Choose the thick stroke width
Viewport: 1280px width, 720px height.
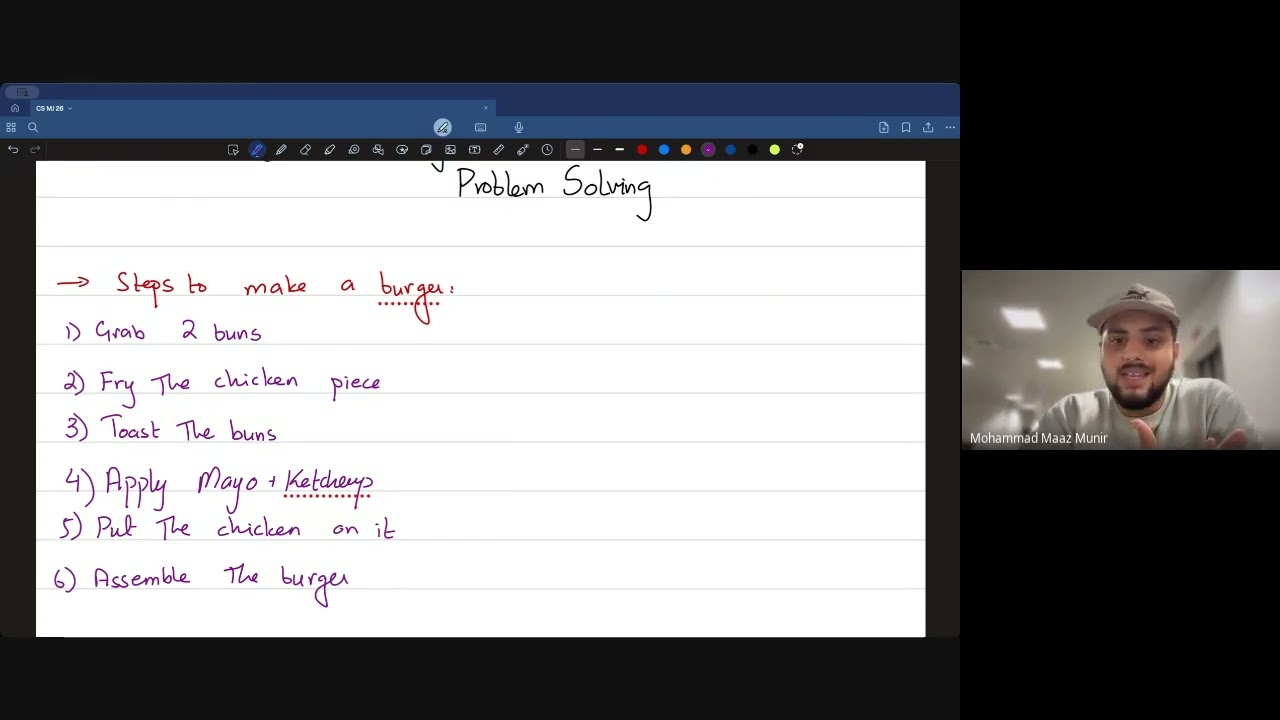click(619, 149)
